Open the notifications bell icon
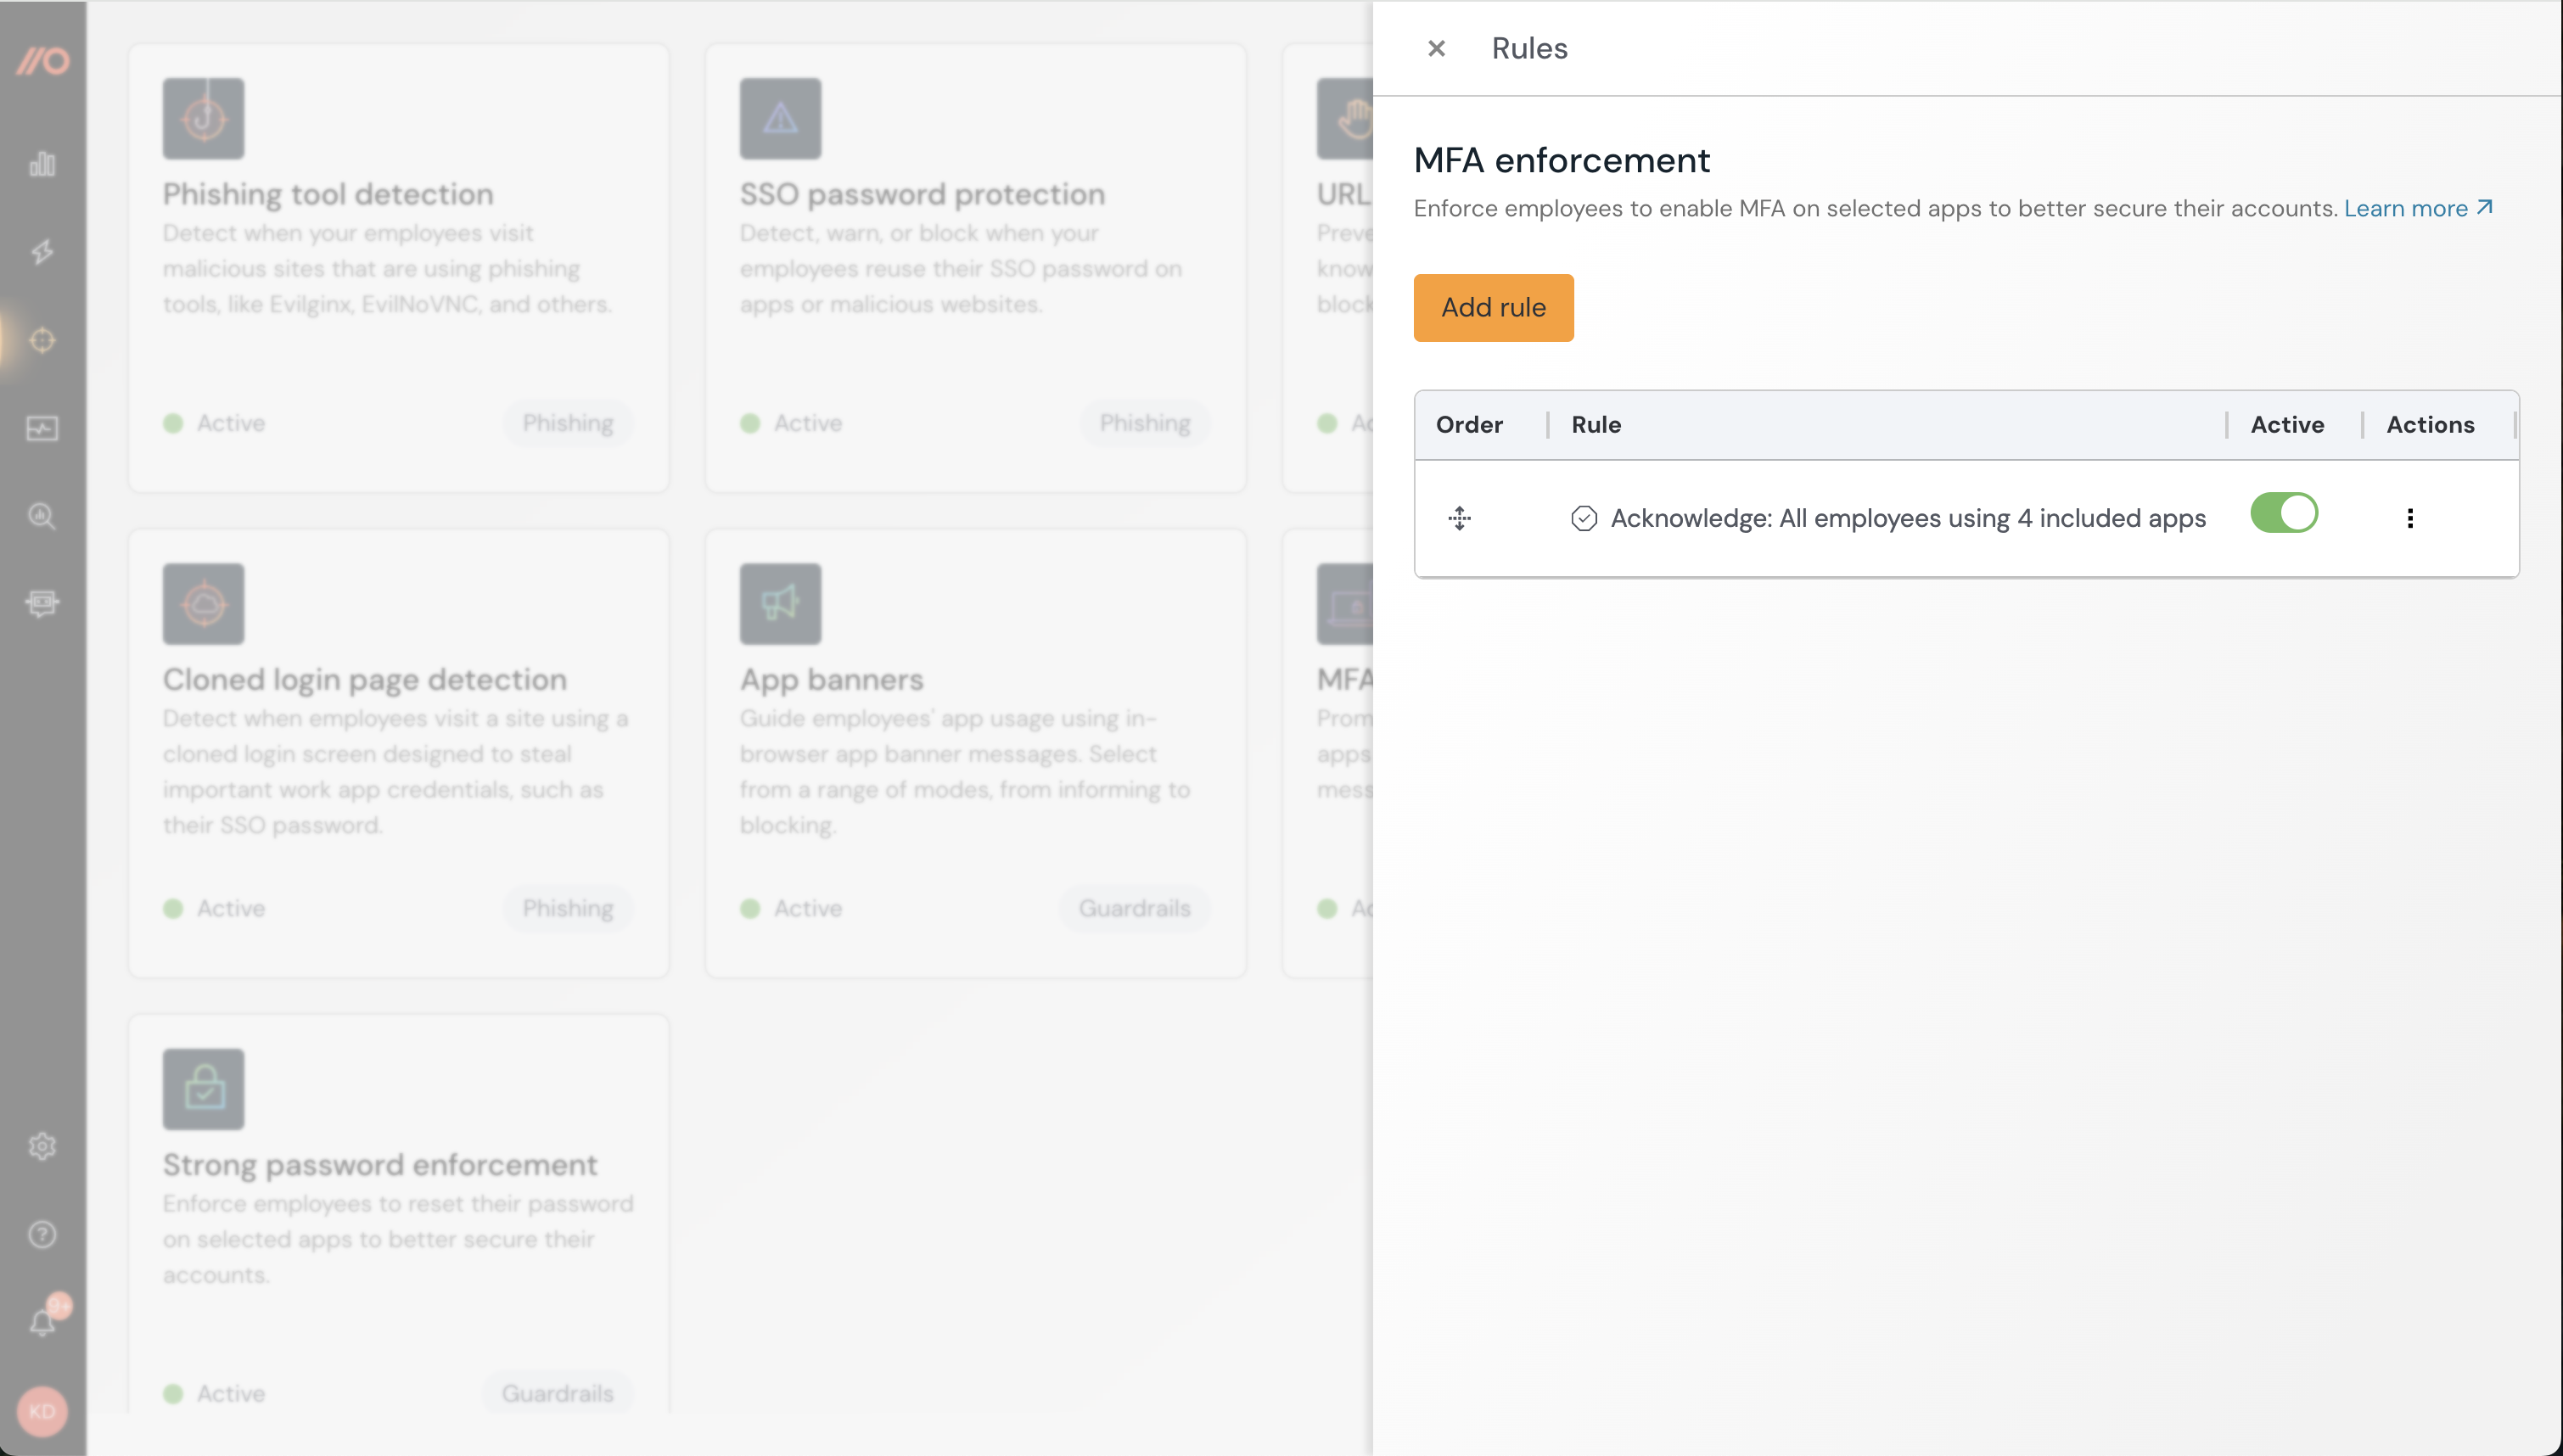This screenshot has width=2563, height=1456. click(x=42, y=1323)
